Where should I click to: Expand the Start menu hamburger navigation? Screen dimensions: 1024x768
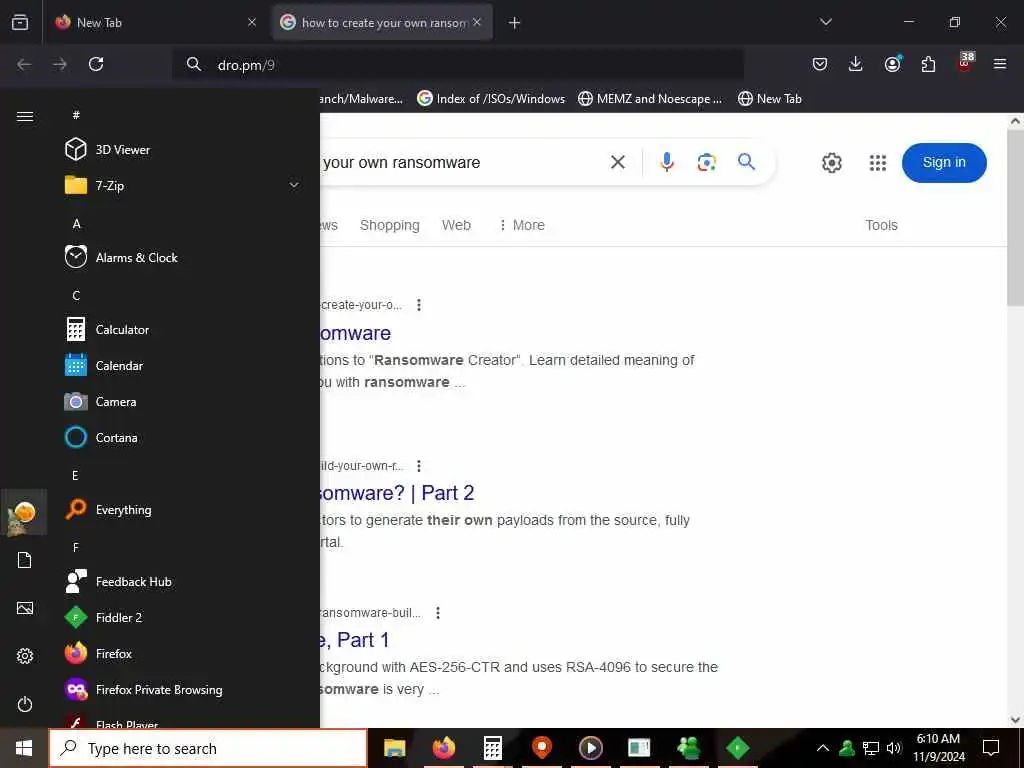tap(25, 116)
